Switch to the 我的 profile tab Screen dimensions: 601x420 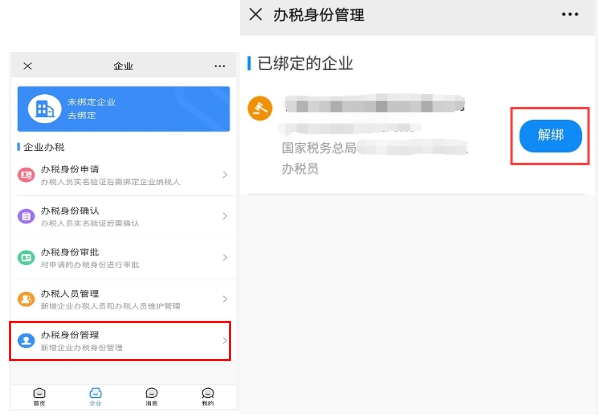[x=208, y=397]
